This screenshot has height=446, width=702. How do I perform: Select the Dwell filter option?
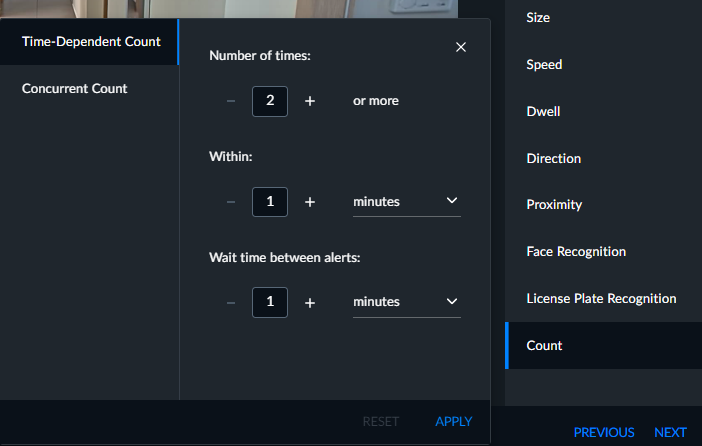(604, 112)
